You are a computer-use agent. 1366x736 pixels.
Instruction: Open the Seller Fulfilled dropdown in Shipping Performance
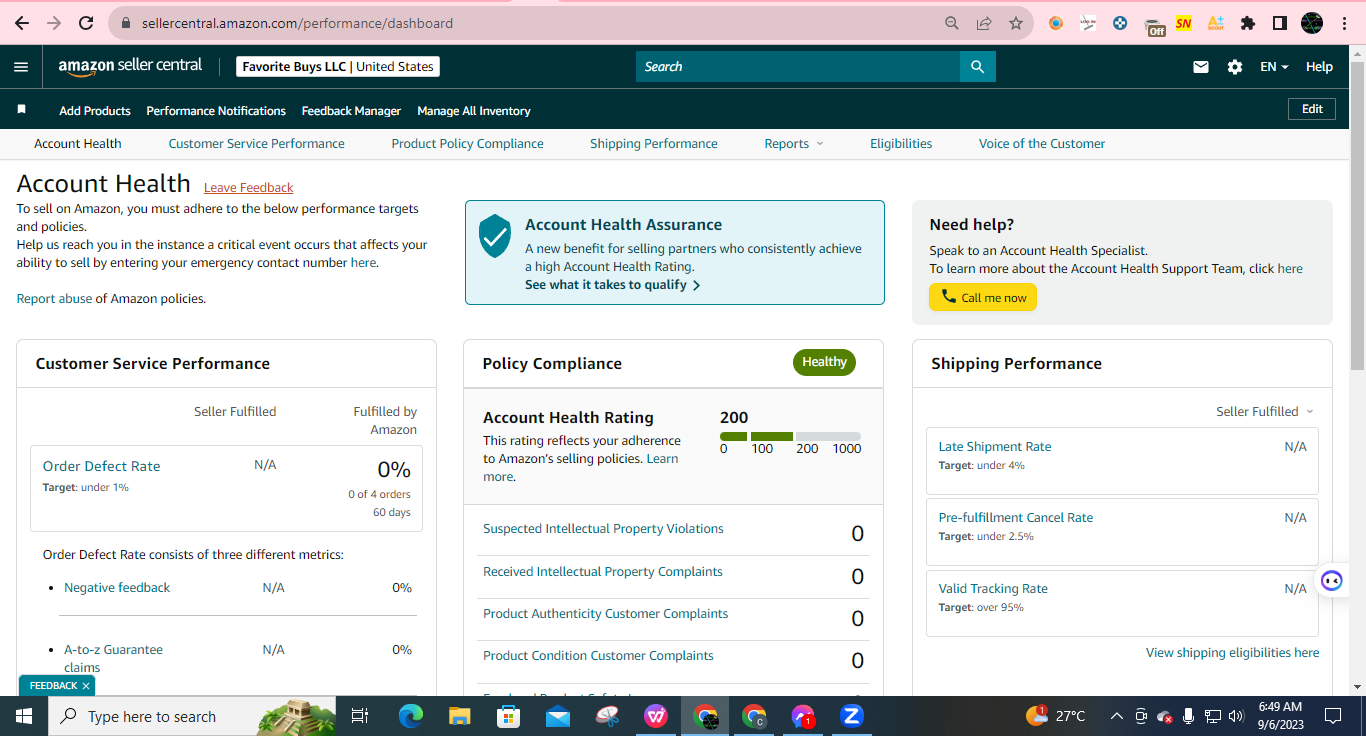coord(1265,411)
